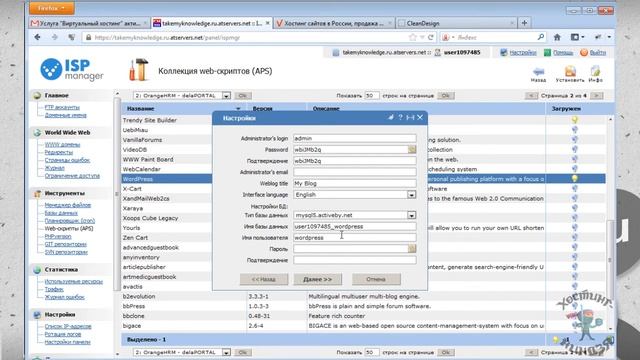The height and width of the screenshot is (360, 640).
Task: Click the 'Загружен' column header
Action: point(567,109)
